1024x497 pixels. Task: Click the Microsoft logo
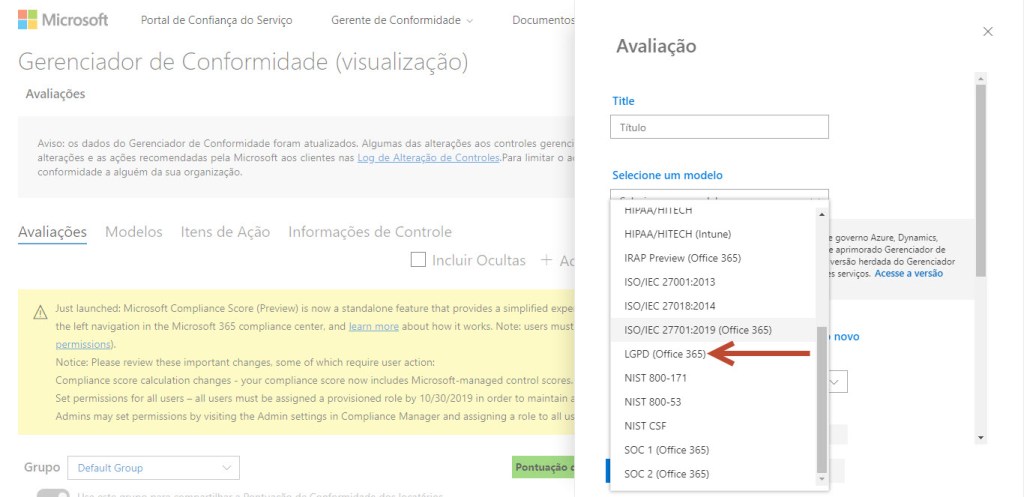[62, 20]
